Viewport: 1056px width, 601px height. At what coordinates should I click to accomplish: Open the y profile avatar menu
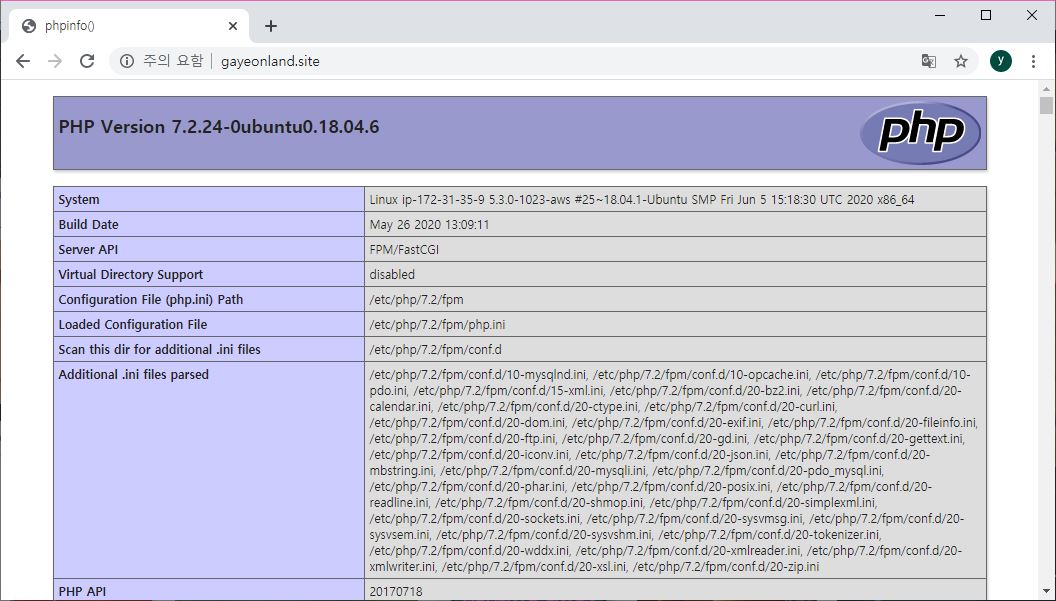tap(1000, 60)
